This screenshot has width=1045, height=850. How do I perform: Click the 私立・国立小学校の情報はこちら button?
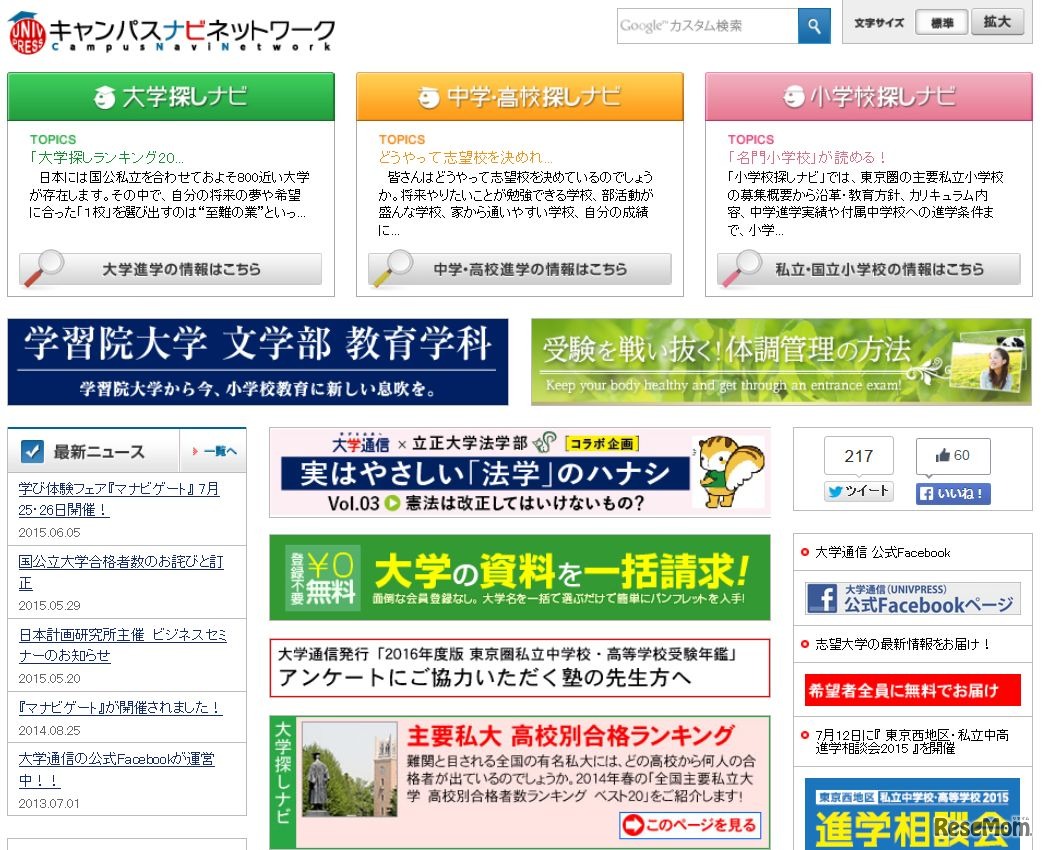coord(868,269)
